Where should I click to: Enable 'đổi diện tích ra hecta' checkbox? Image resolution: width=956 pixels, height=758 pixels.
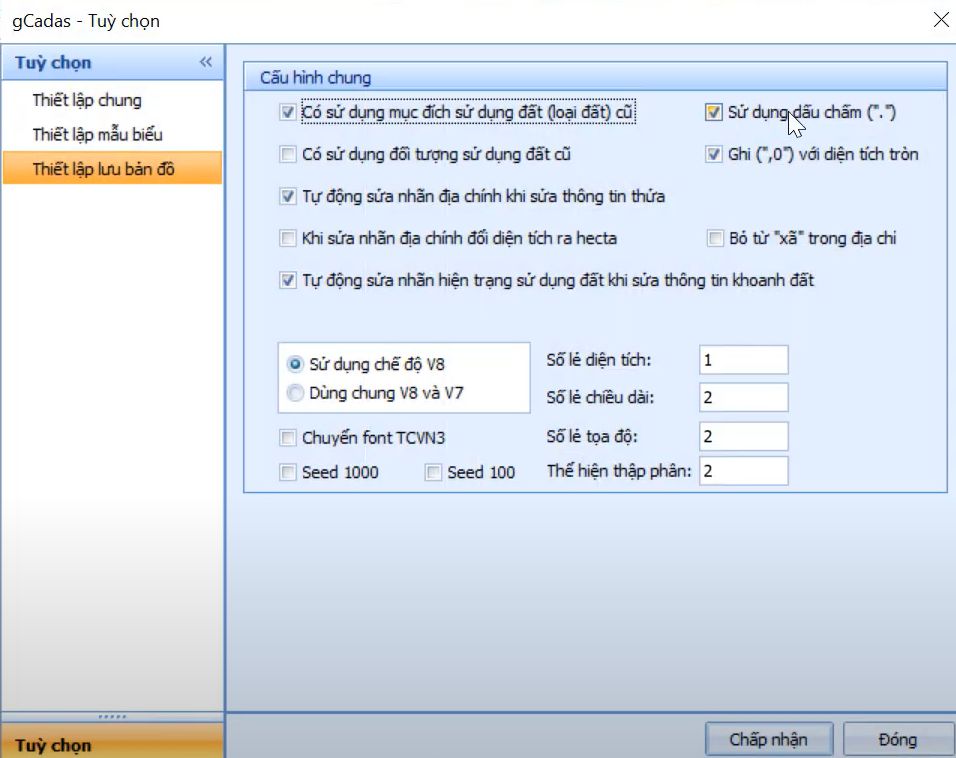288,239
